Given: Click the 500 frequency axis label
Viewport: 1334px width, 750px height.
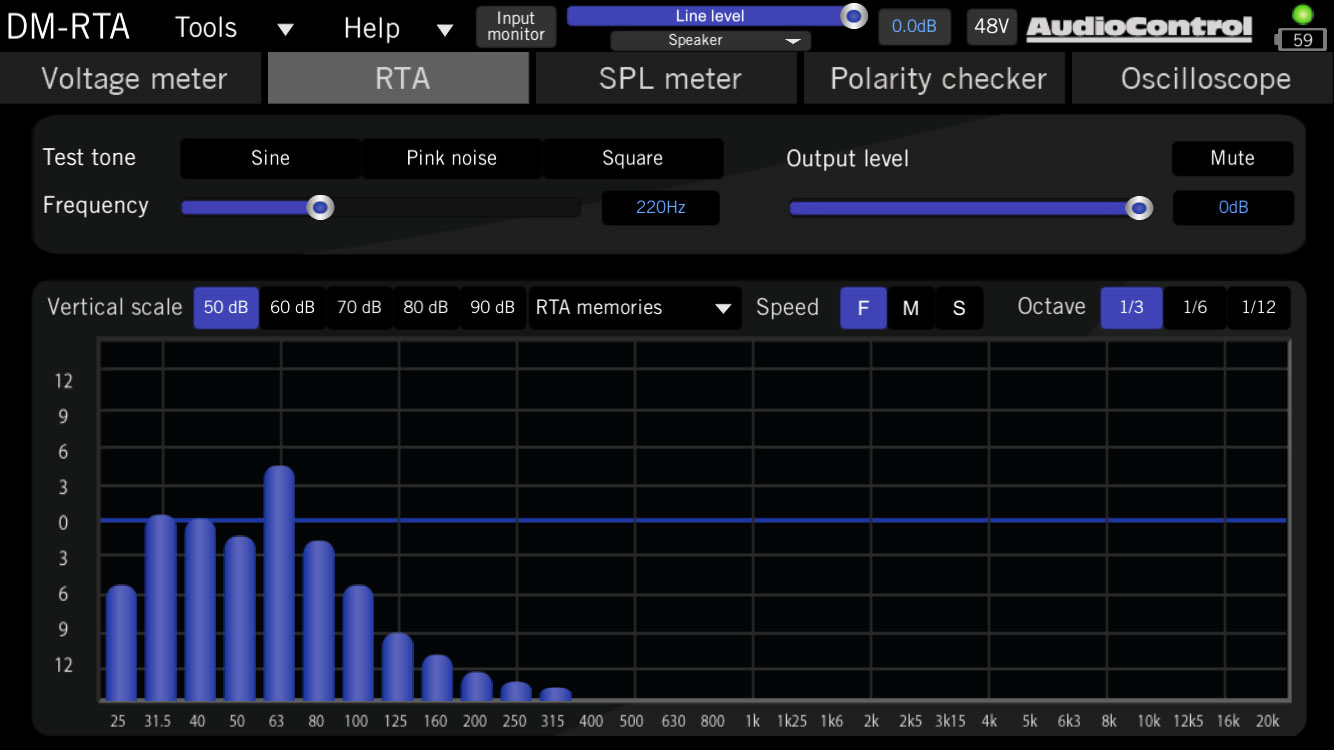Looking at the screenshot, I should click(x=632, y=722).
